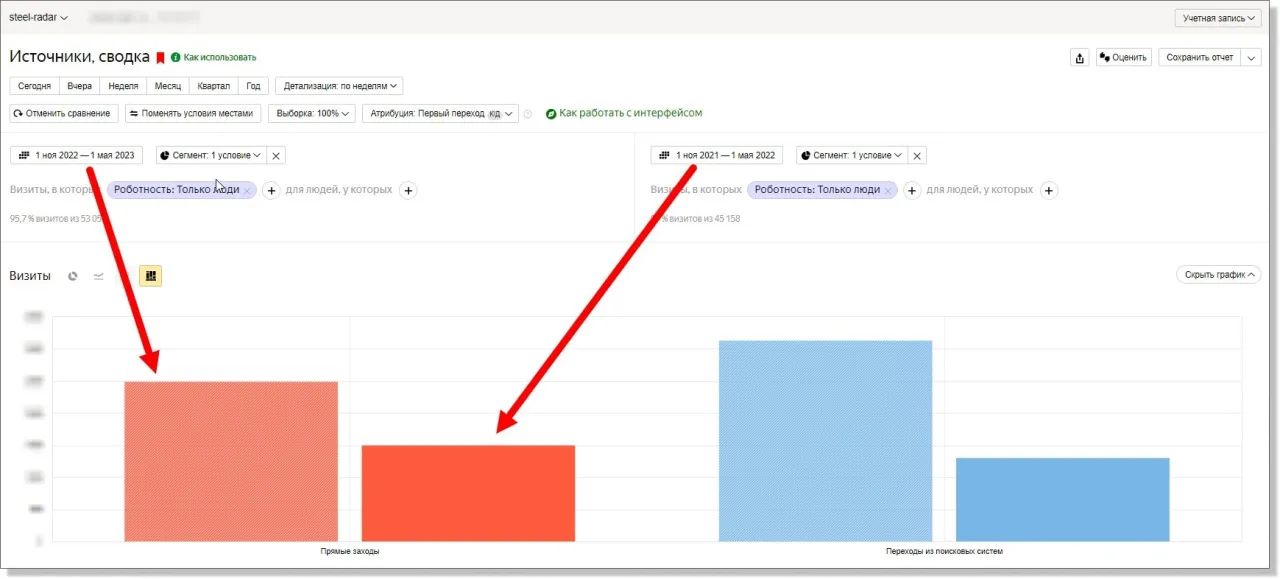Select the line chart view icon
1280x579 pixels.
click(x=98, y=276)
